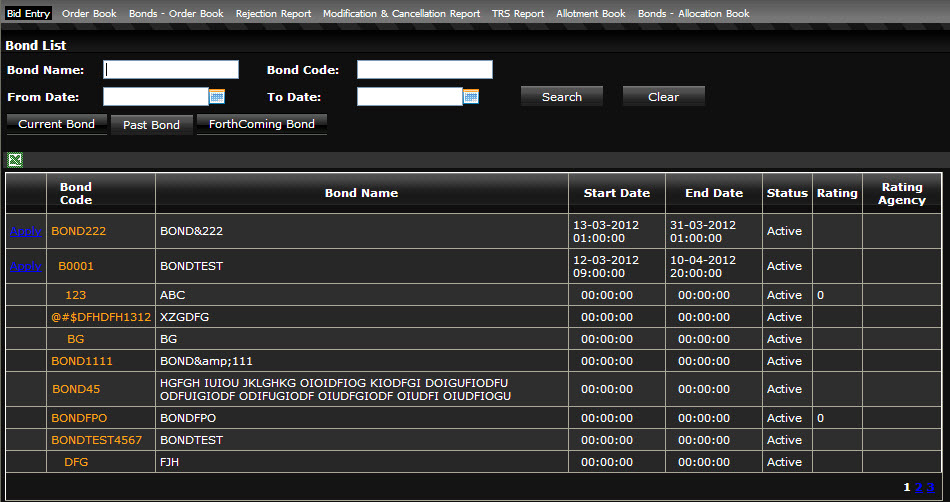Open the TRS Report menu
Screen dimensions: 950x502
coord(518,13)
